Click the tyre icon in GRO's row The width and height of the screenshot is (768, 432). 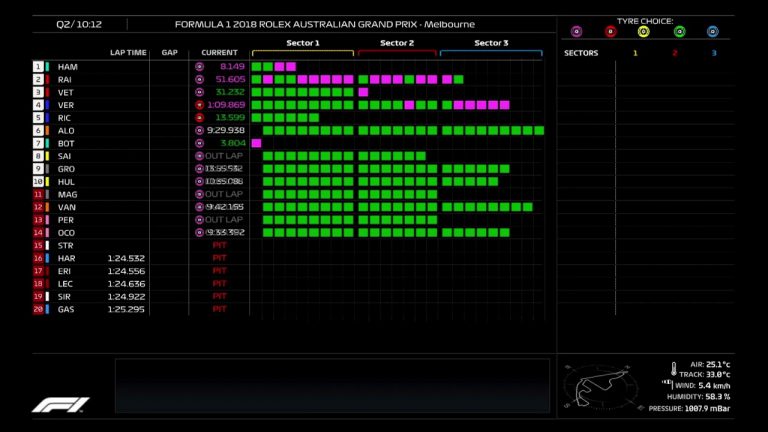point(199,168)
